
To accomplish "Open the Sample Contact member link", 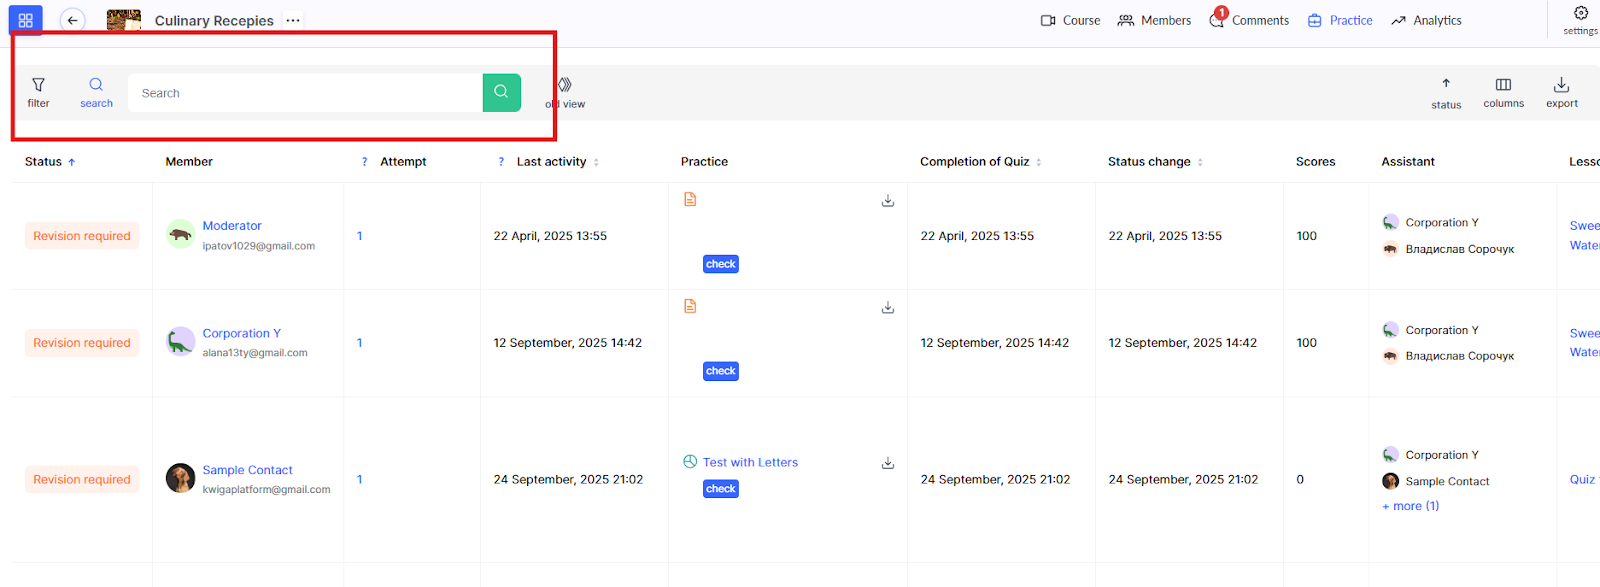I will pyautogui.click(x=247, y=470).
